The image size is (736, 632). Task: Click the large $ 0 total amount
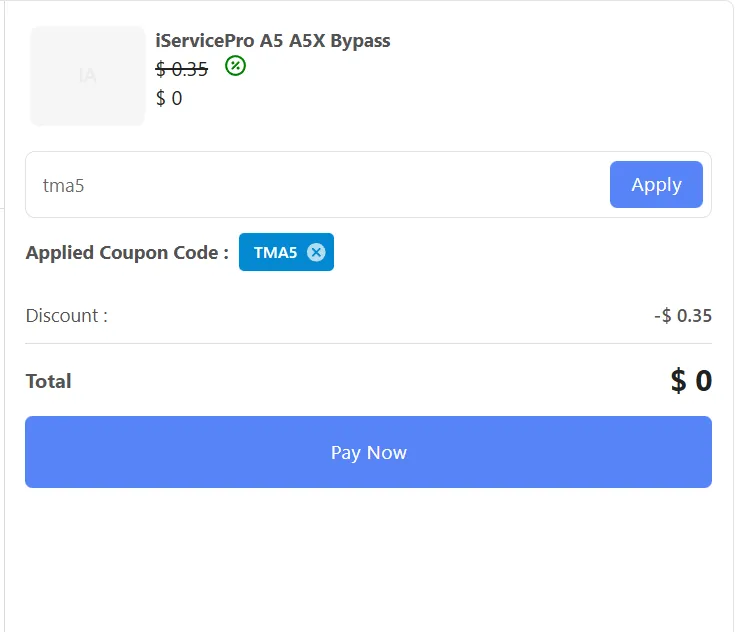point(691,381)
